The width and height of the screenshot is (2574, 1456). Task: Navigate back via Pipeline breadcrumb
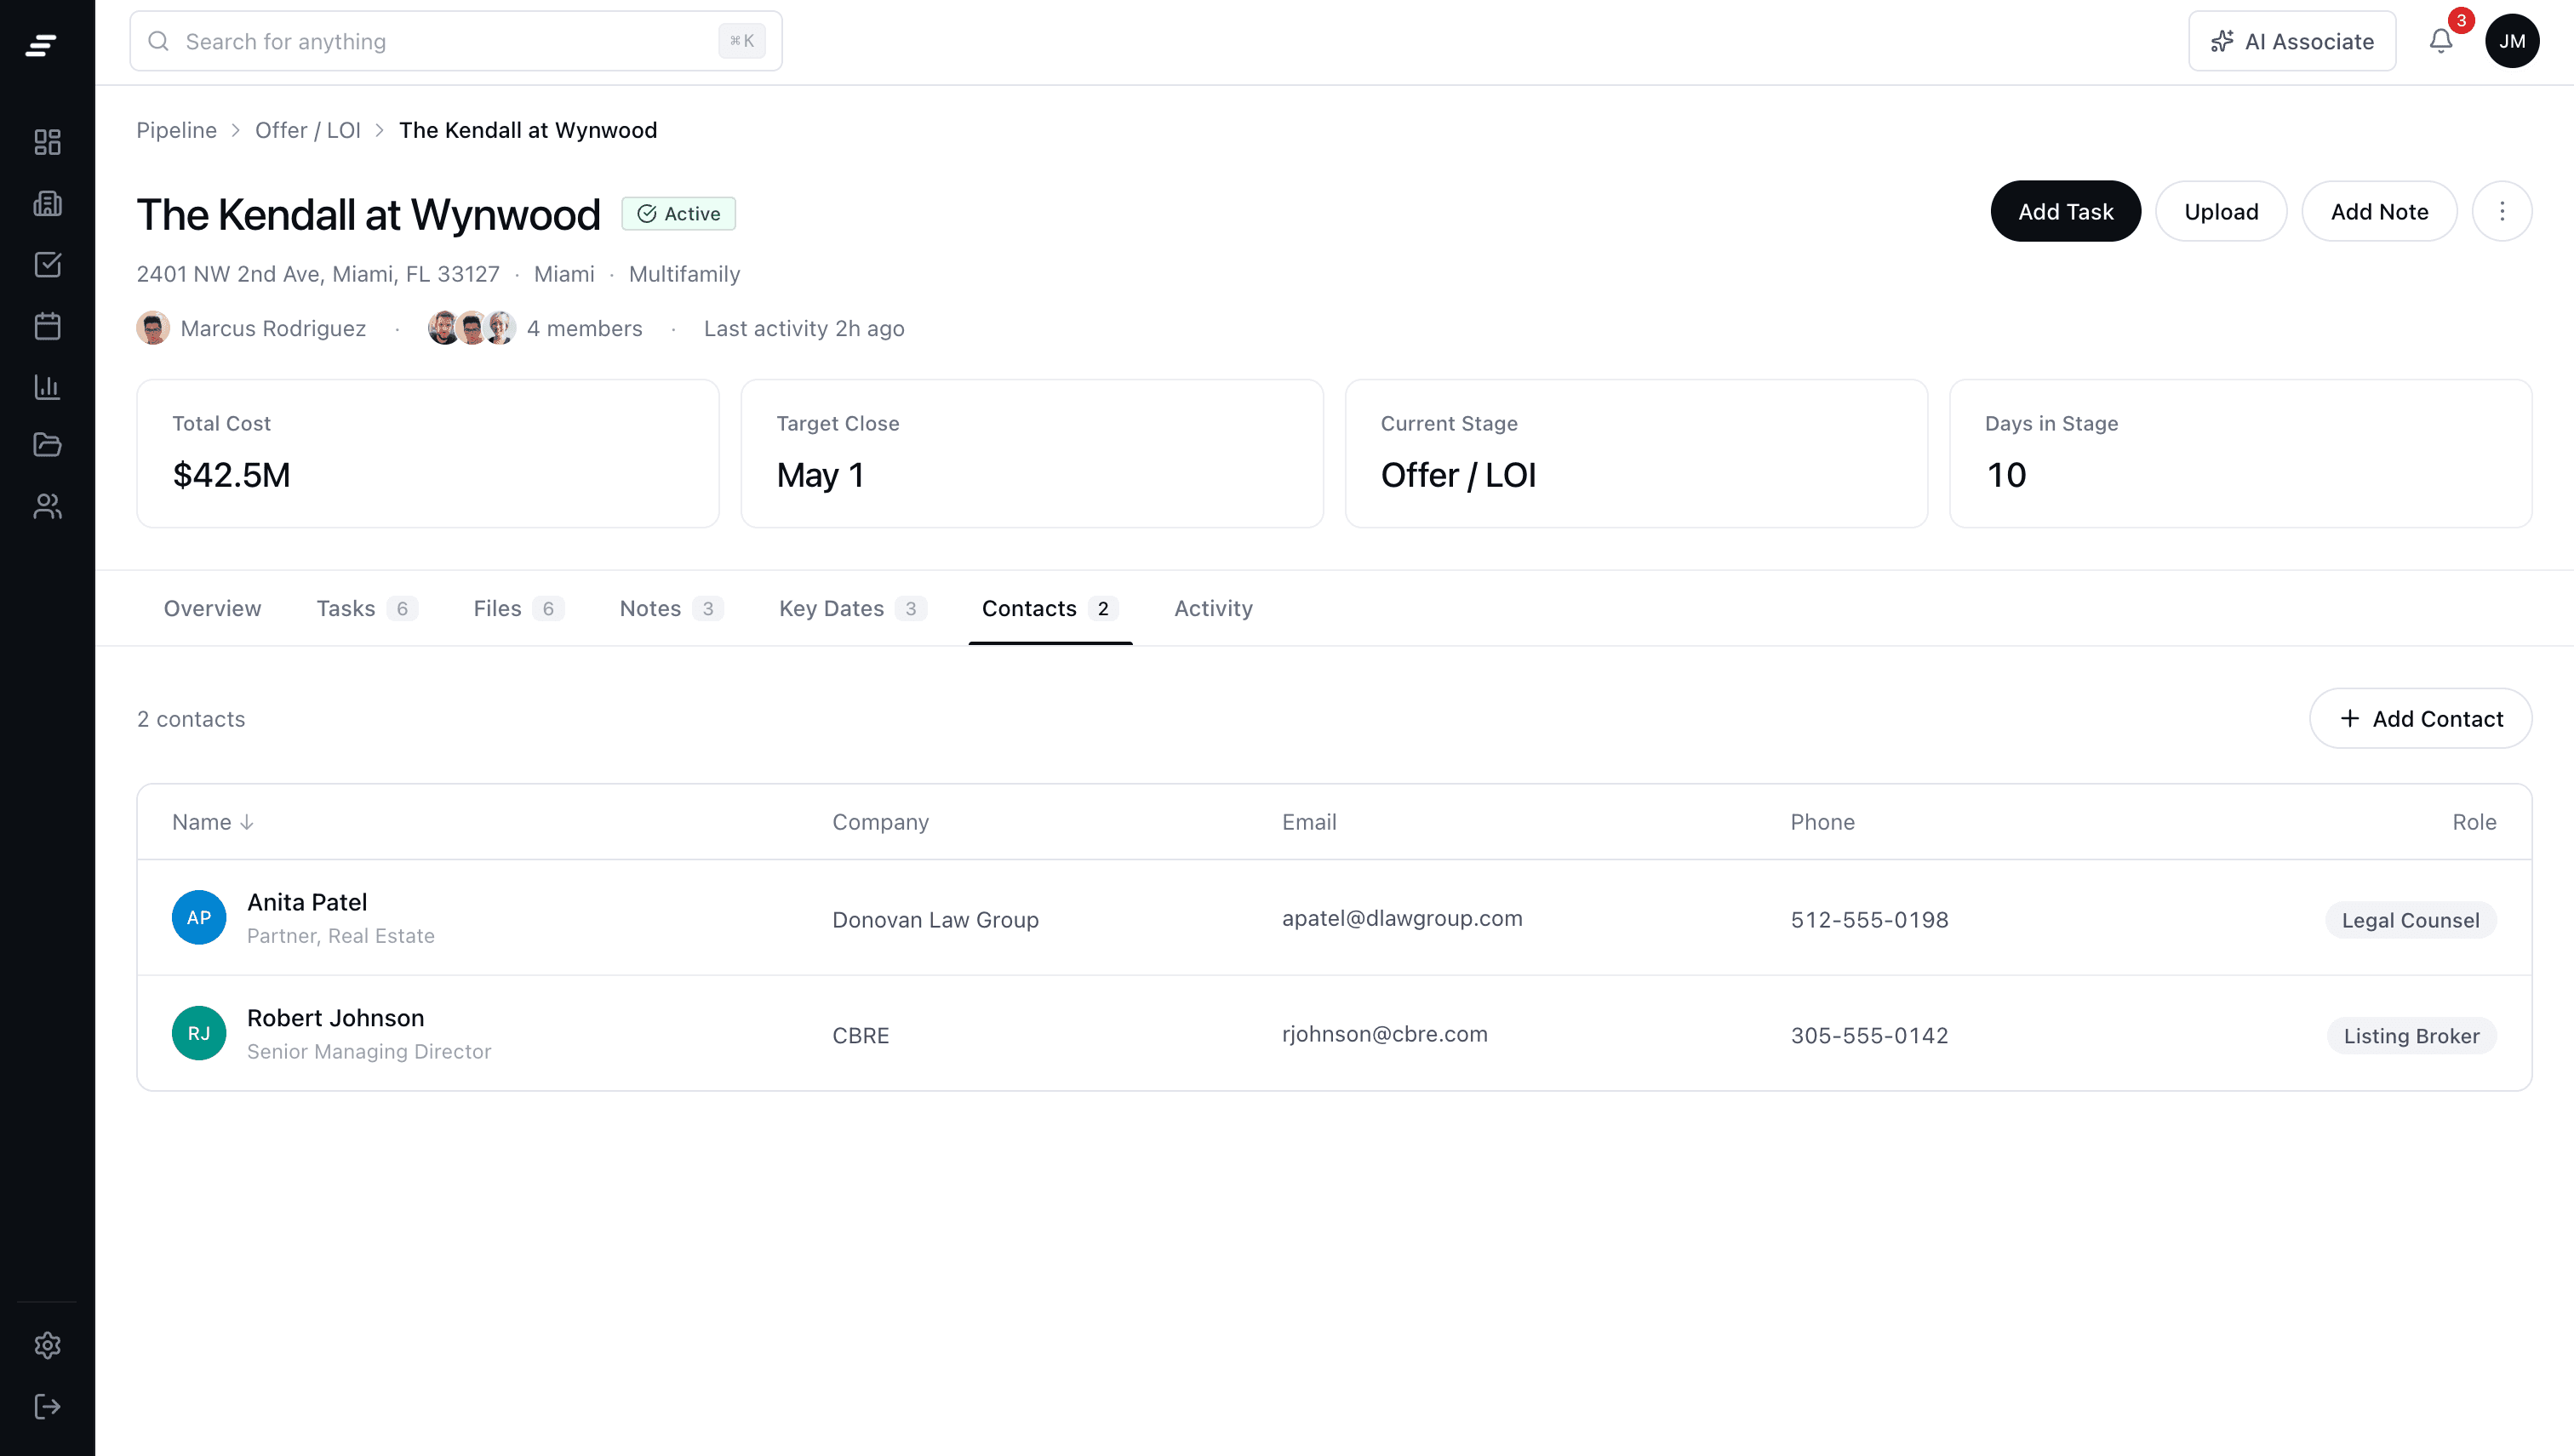click(x=176, y=130)
